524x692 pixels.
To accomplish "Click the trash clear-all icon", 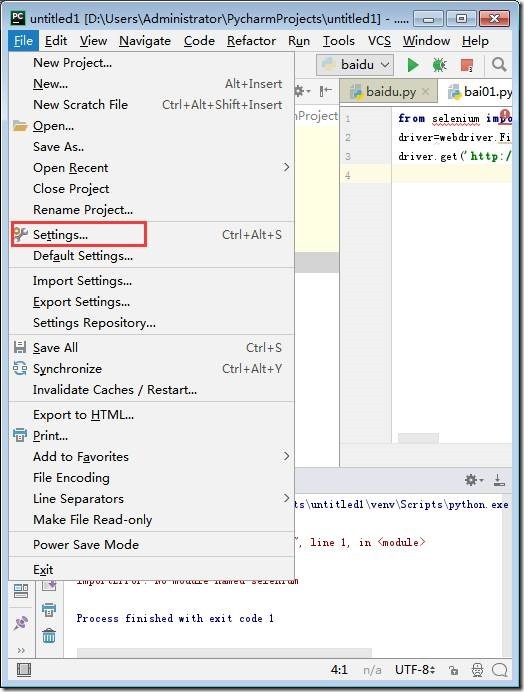I will (49, 636).
